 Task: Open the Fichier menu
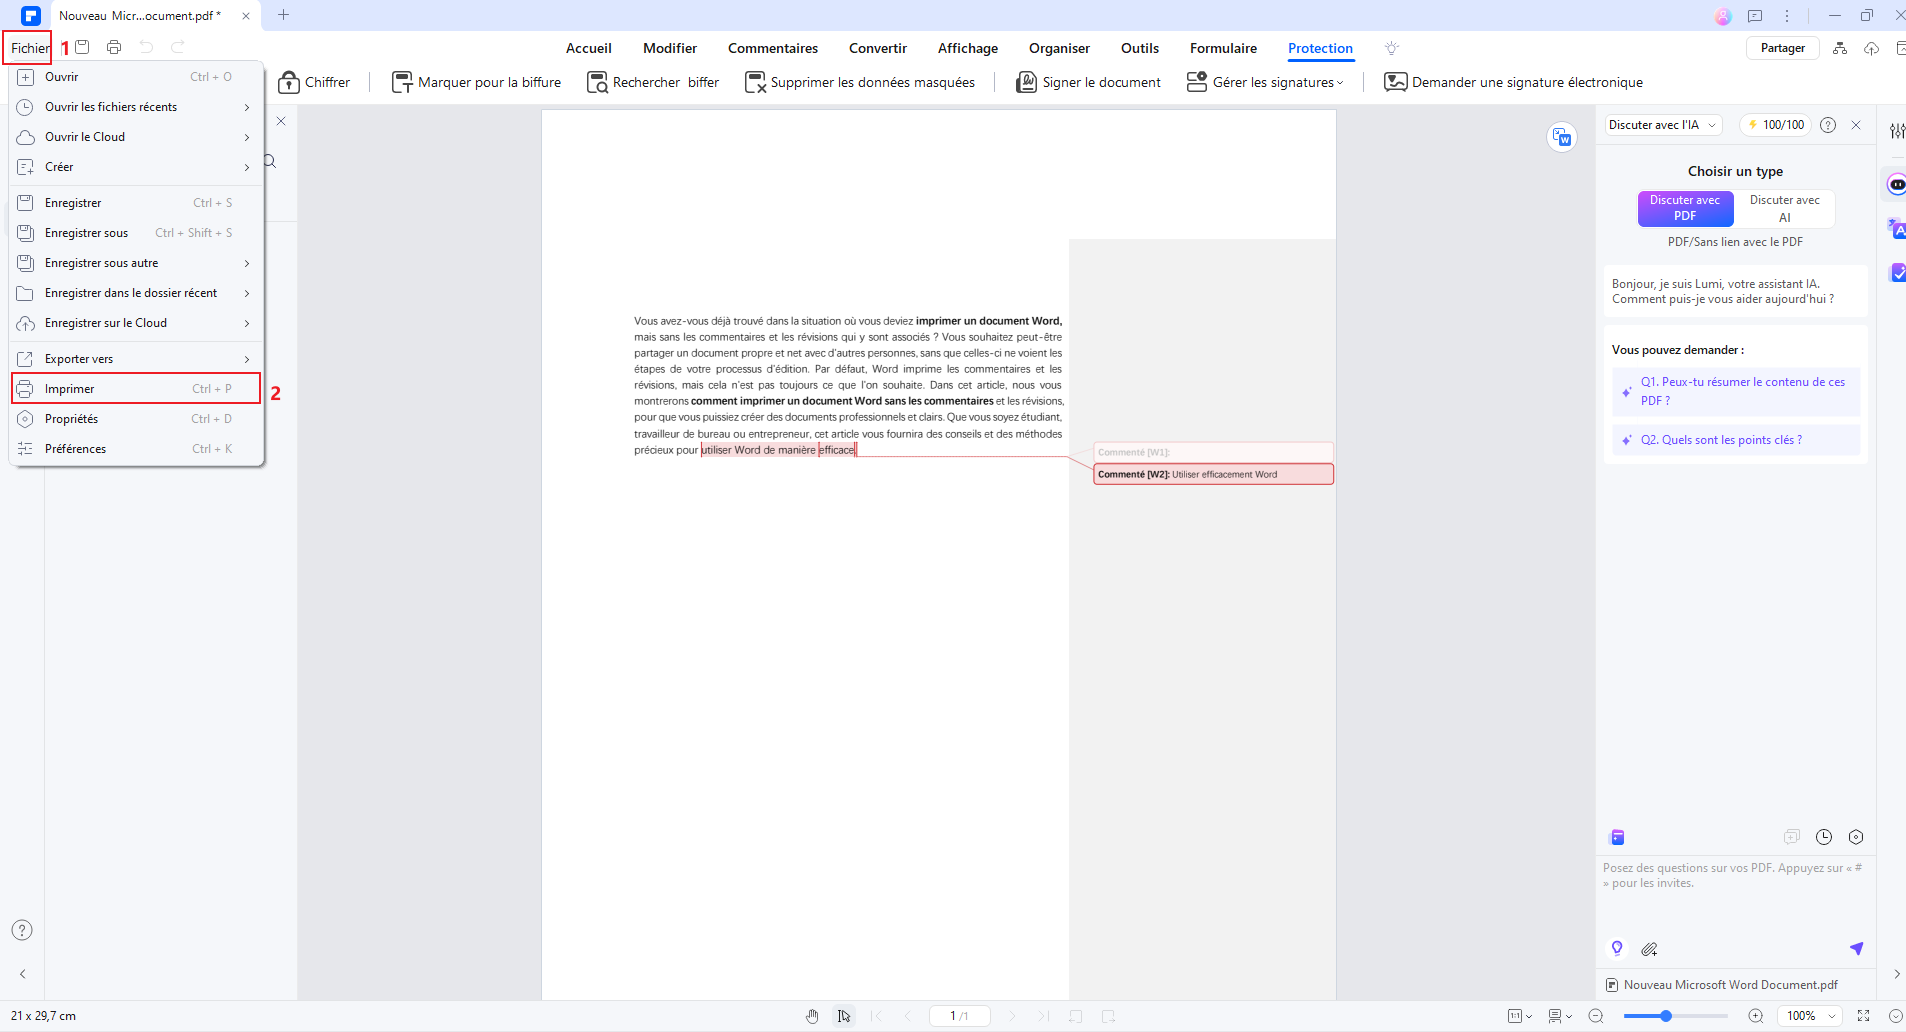29,48
